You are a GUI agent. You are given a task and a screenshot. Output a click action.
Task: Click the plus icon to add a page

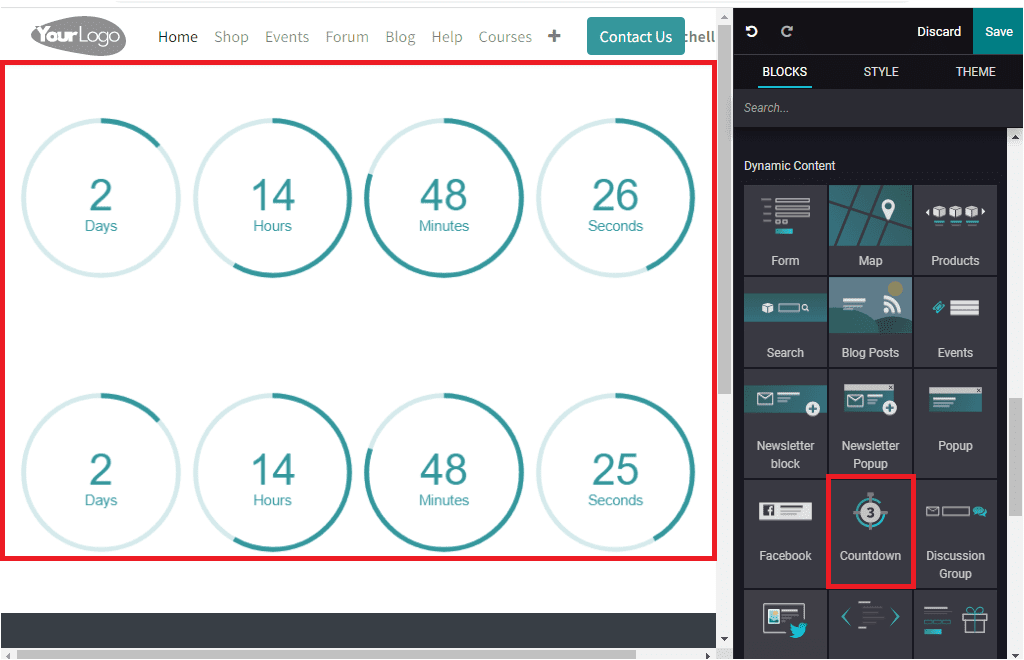[554, 36]
